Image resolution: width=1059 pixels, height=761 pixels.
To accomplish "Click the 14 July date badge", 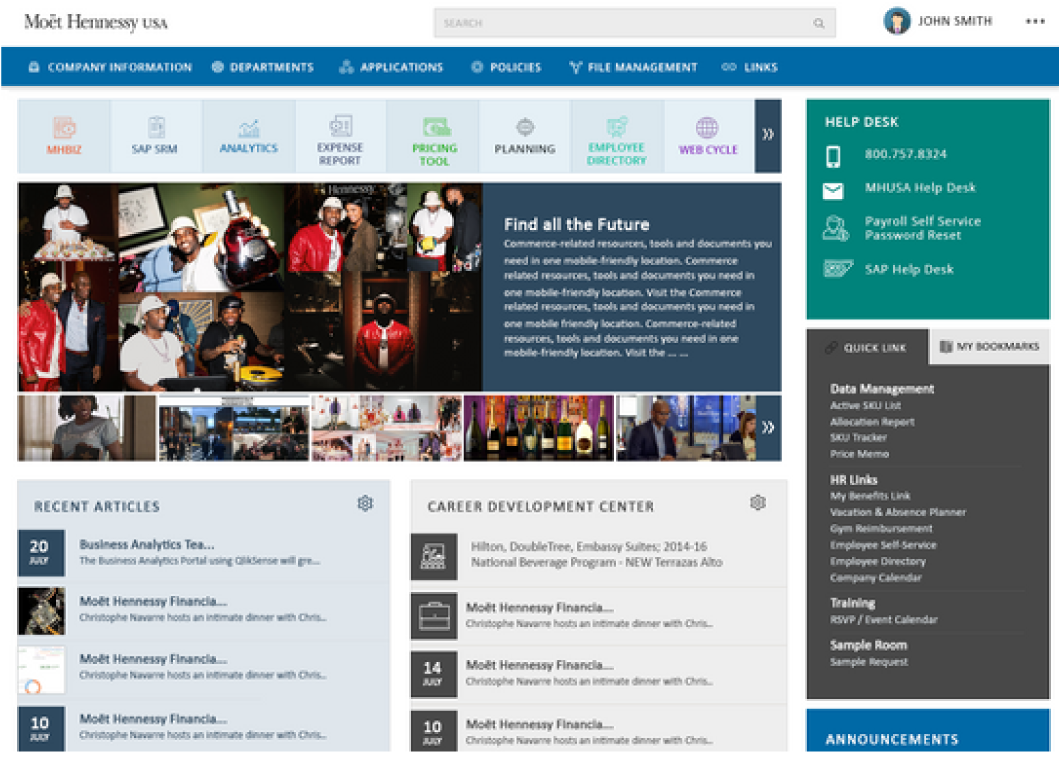I will pyautogui.click(x=434, y=674).
